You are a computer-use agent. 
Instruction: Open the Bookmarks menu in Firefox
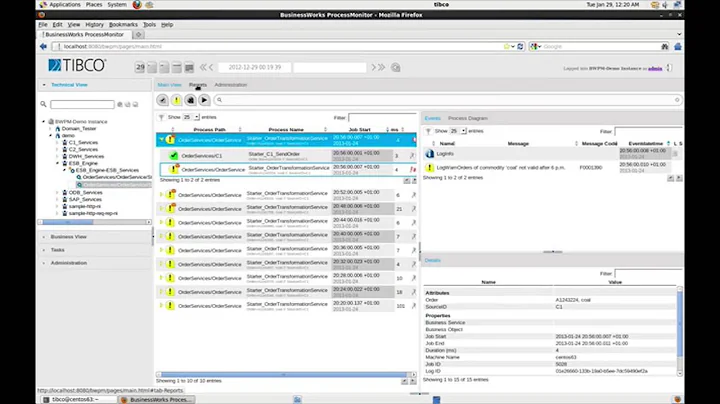123,25
